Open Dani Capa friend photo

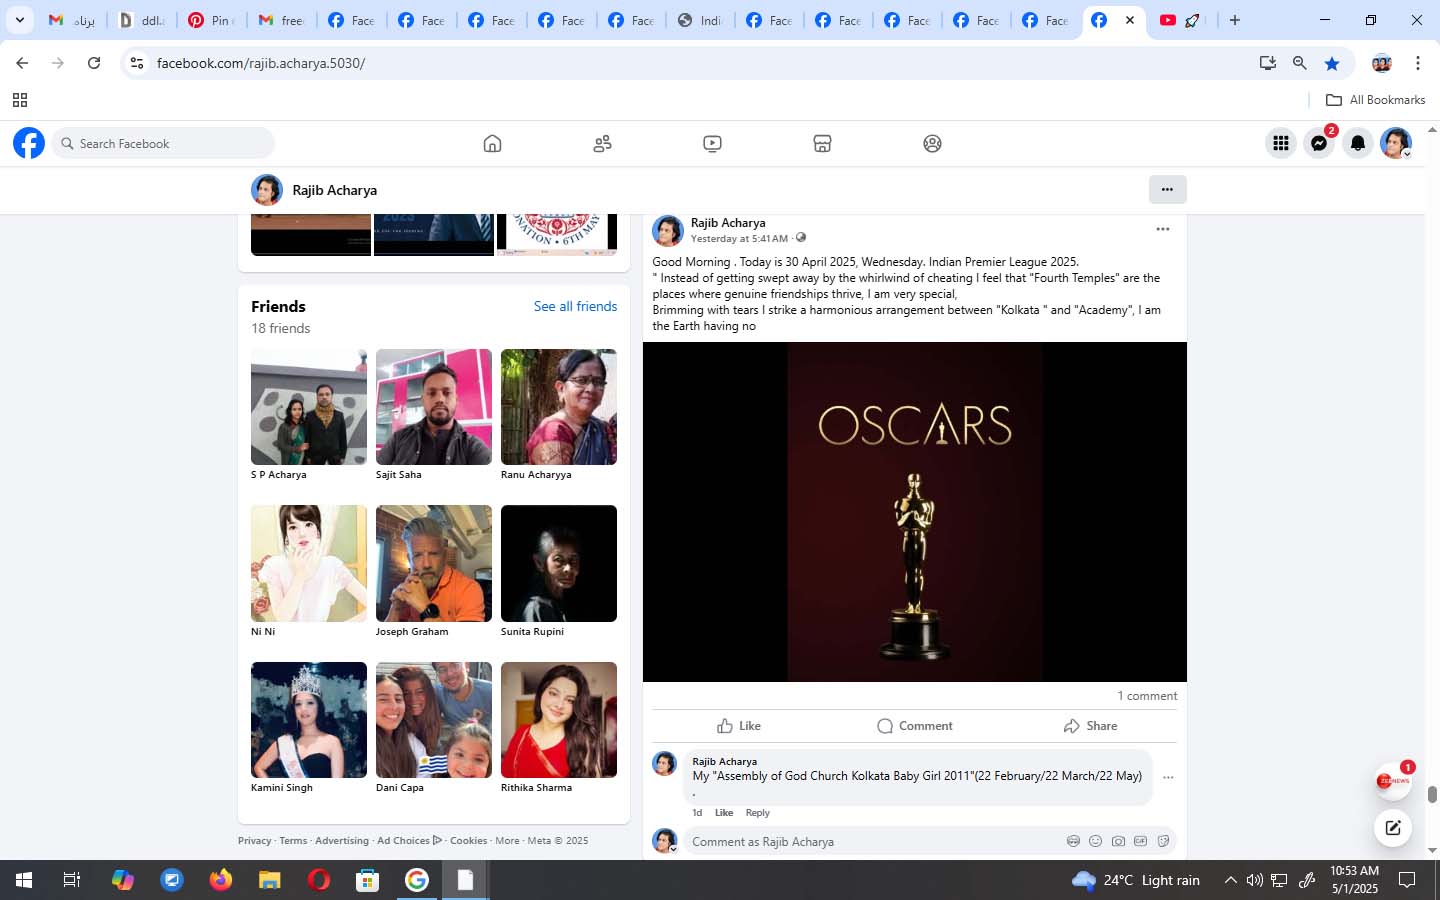434,720
